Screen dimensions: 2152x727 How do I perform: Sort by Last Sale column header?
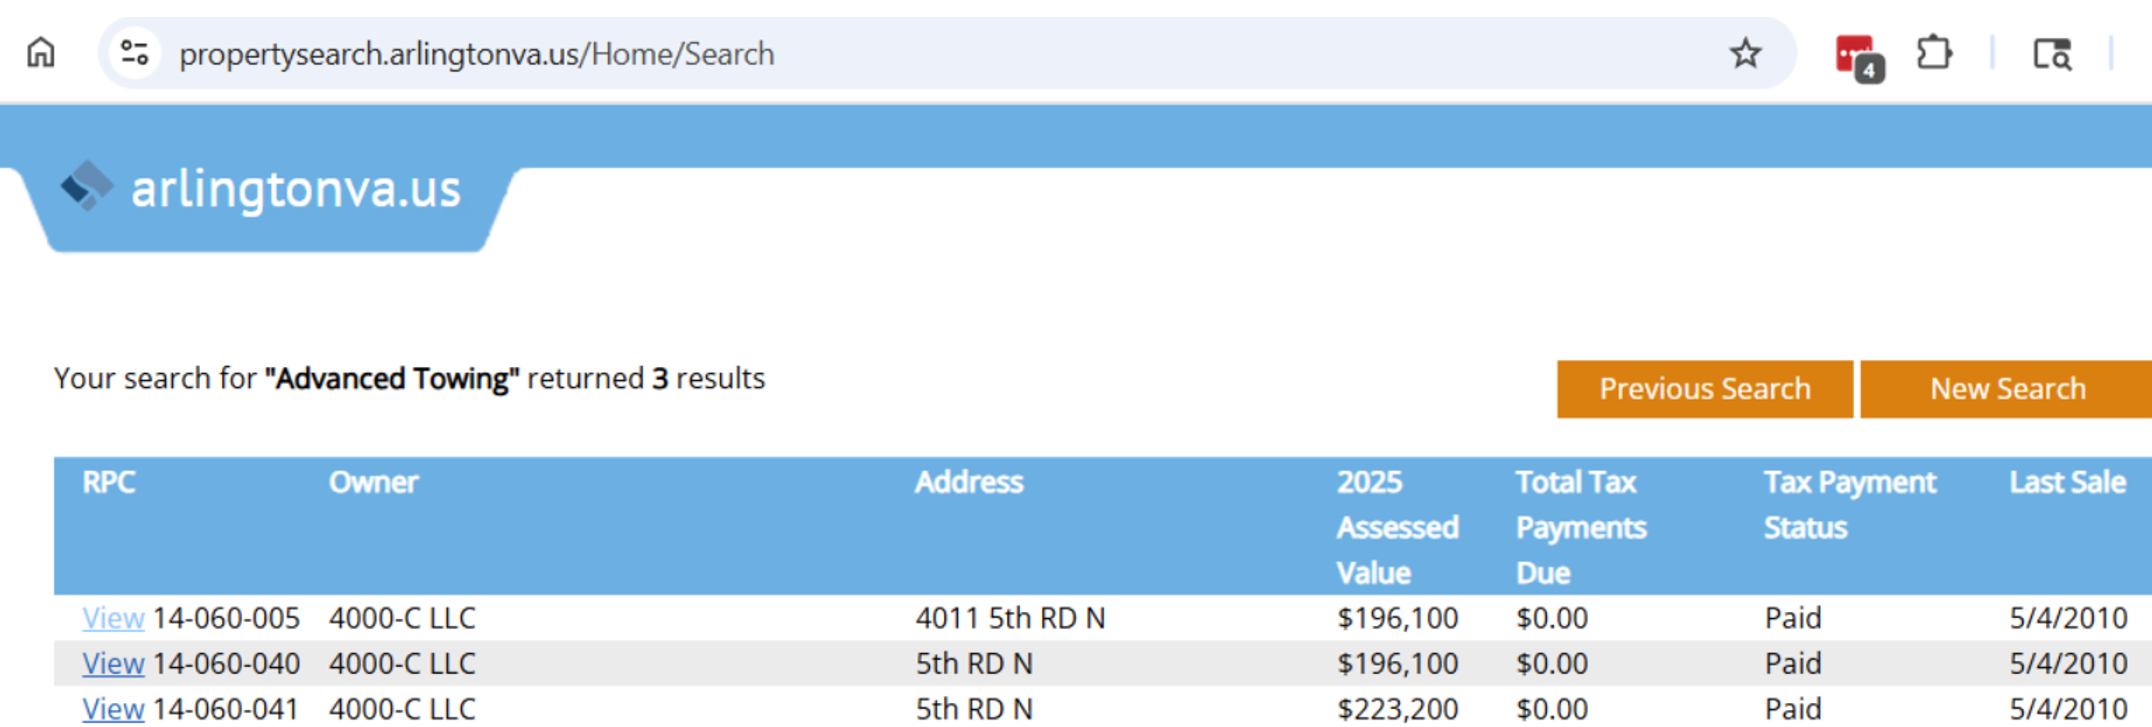pyautogui.click(x=2066, y=482)
